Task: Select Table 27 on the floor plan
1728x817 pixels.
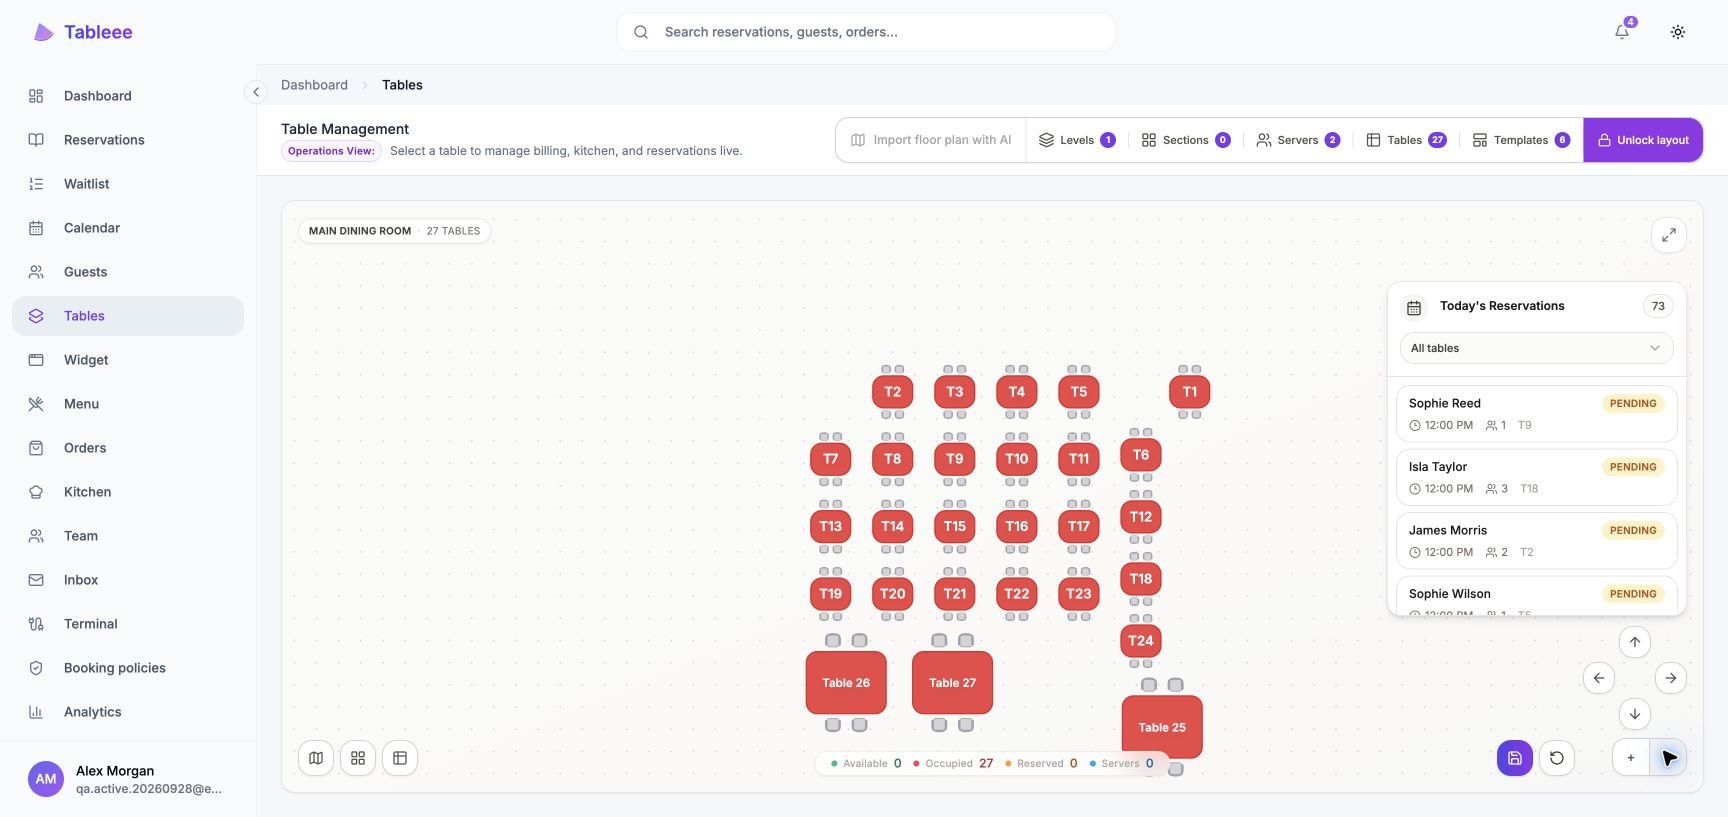Action: pyautogui.click(x=953, y=683)
